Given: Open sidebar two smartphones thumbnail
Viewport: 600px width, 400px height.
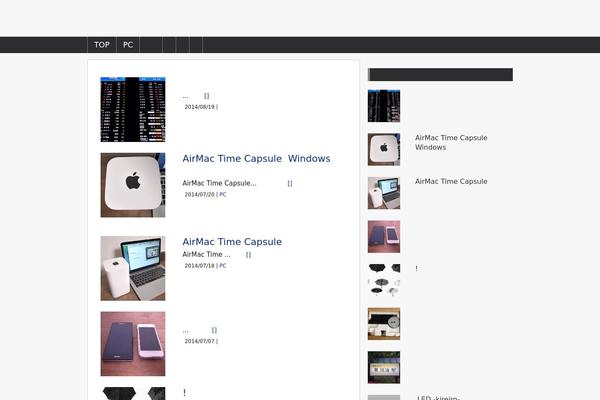Looking at the screenshot, I should (x=384, y=237).
